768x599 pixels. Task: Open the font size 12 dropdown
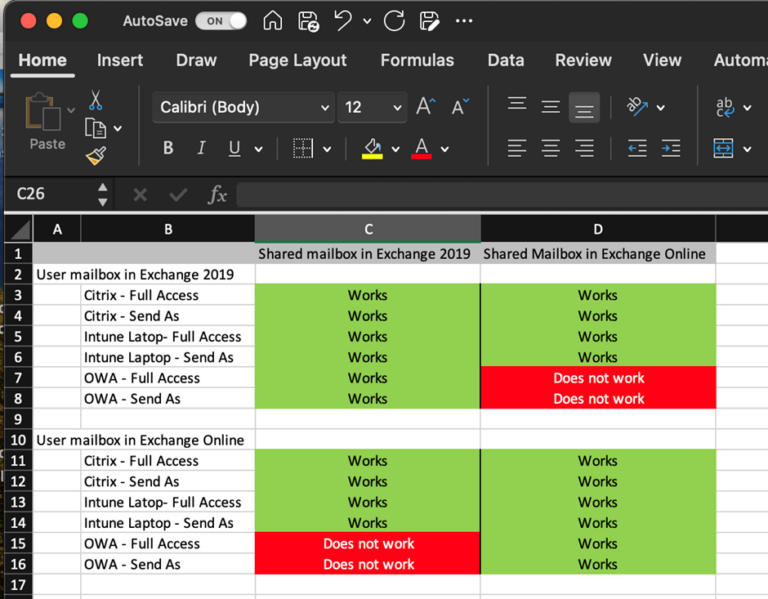399,107
